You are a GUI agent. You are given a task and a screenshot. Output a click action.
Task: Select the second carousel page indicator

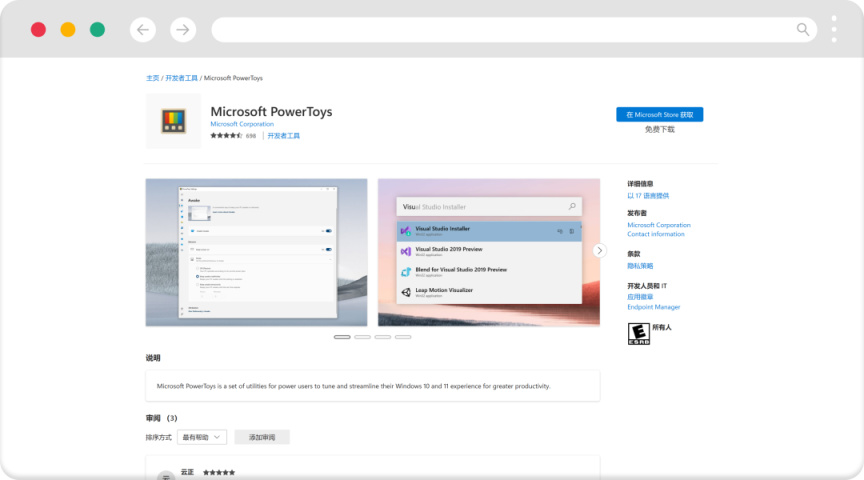(x=363, y=337)
